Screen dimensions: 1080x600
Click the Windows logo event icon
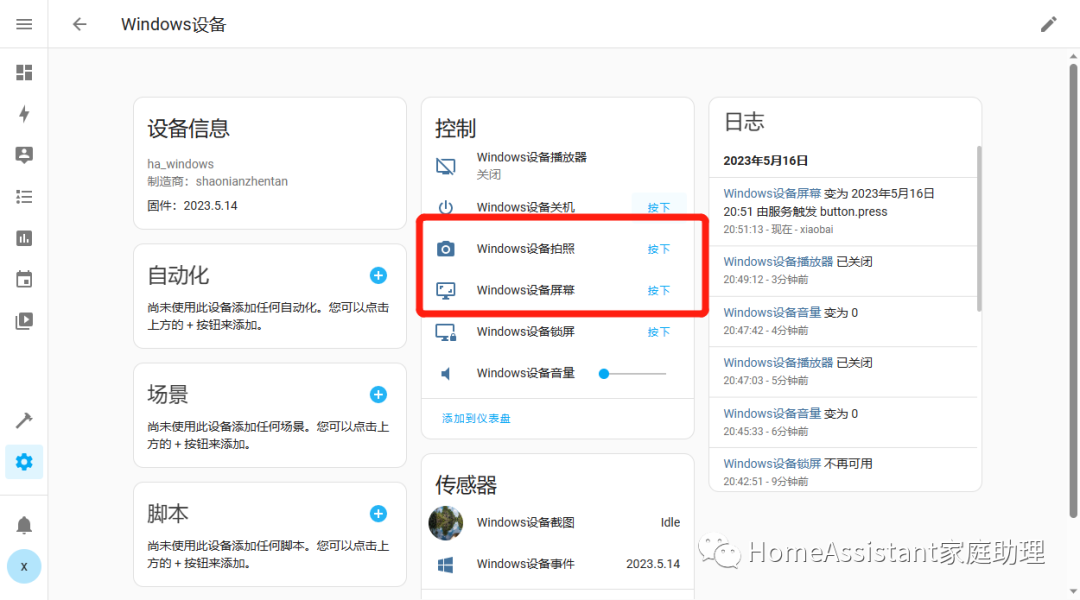point(446,564)
